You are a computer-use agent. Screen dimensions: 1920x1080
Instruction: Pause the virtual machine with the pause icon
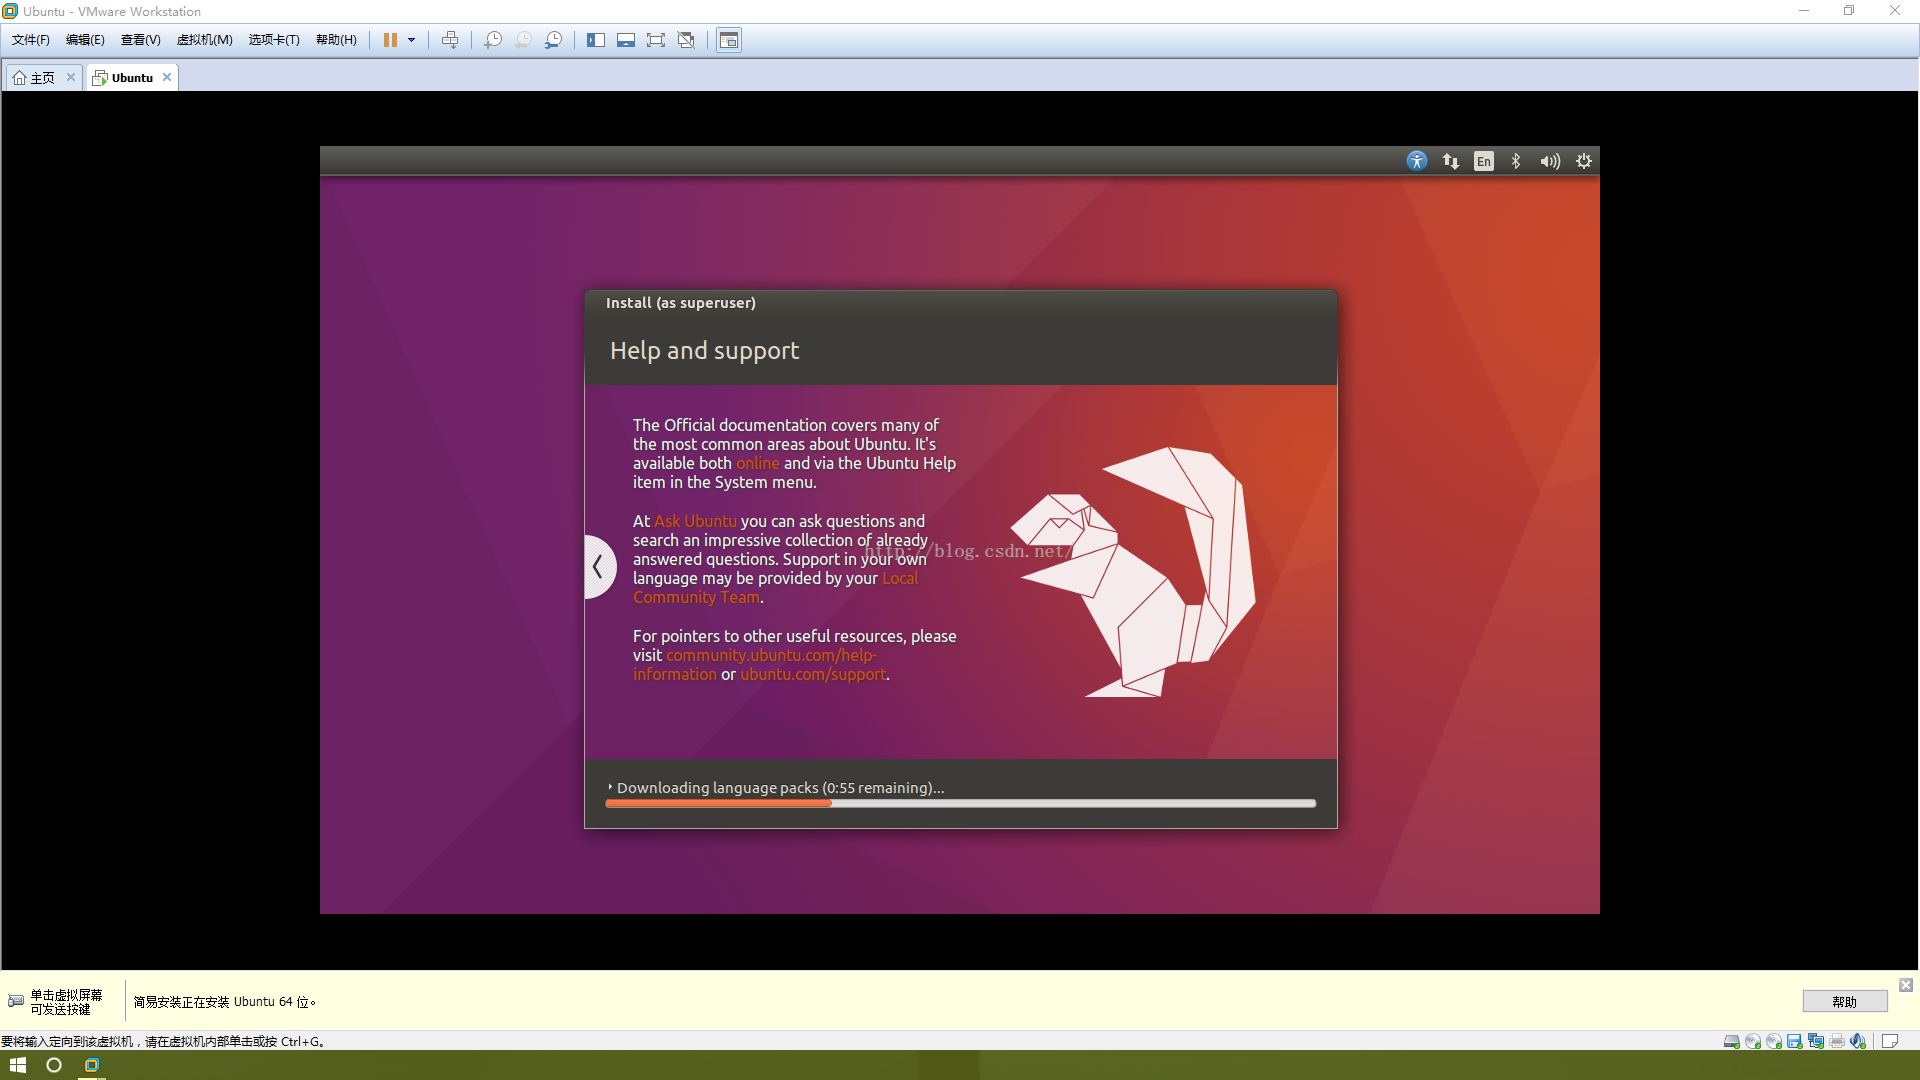pyautogui.click(x=390, y=40)
